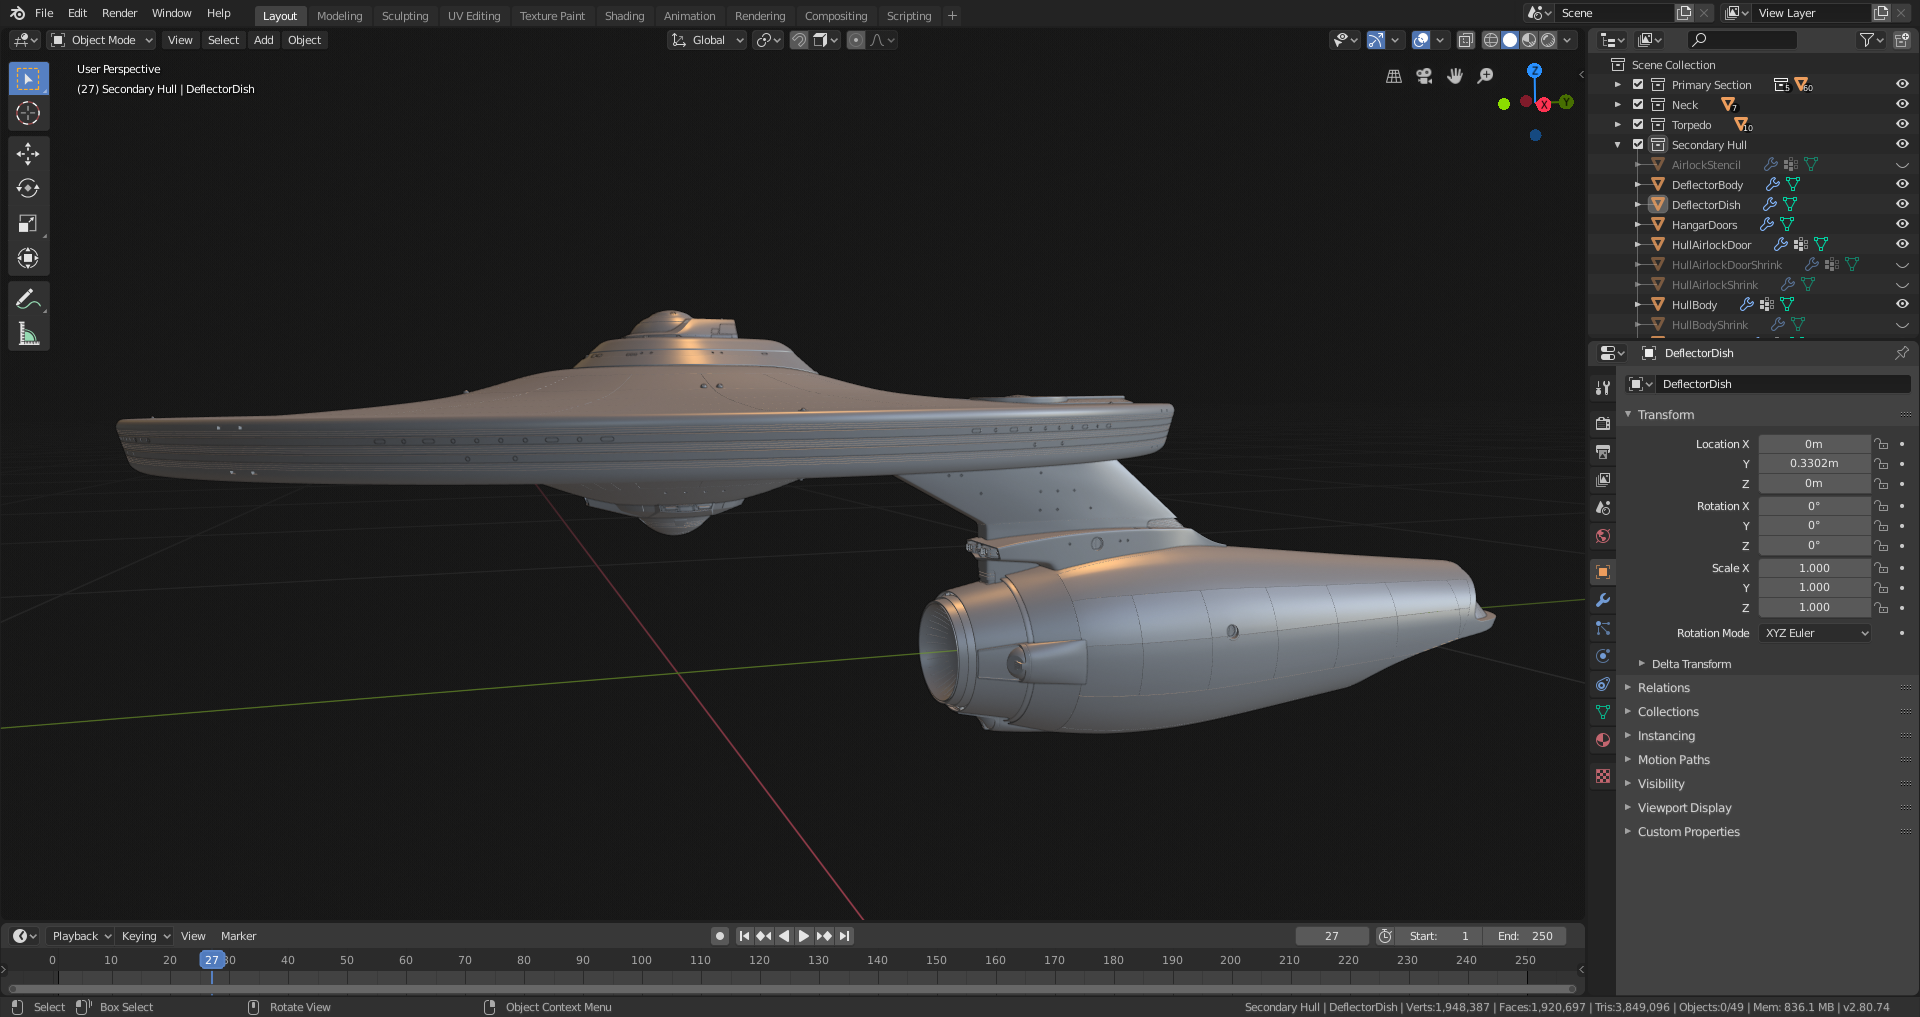Open the Playback dropdown in timeline
The height and width of the screenshot is (1017, 1920).
click(x=80, y=936)
